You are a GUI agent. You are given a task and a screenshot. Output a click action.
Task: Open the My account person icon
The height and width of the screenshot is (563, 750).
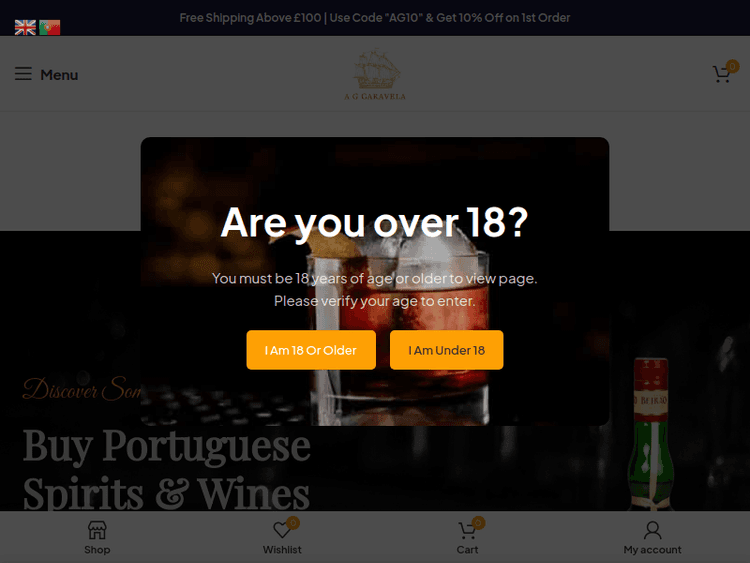coord(652,530)
